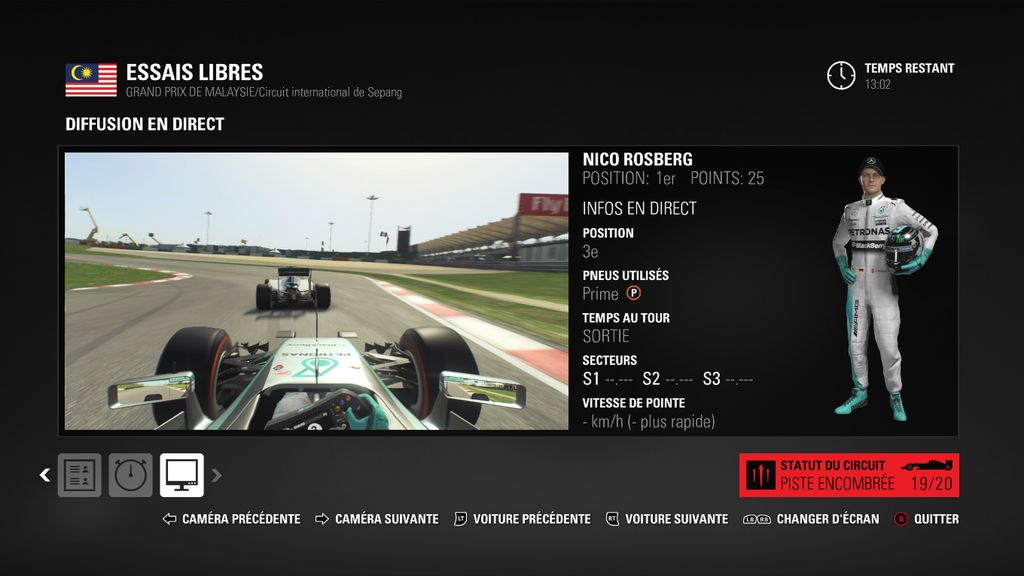This screenshot has height=576, width=1024.
Task: Click the VITESSE DE POINTE km/h value
Action: [x=648, y=422]
